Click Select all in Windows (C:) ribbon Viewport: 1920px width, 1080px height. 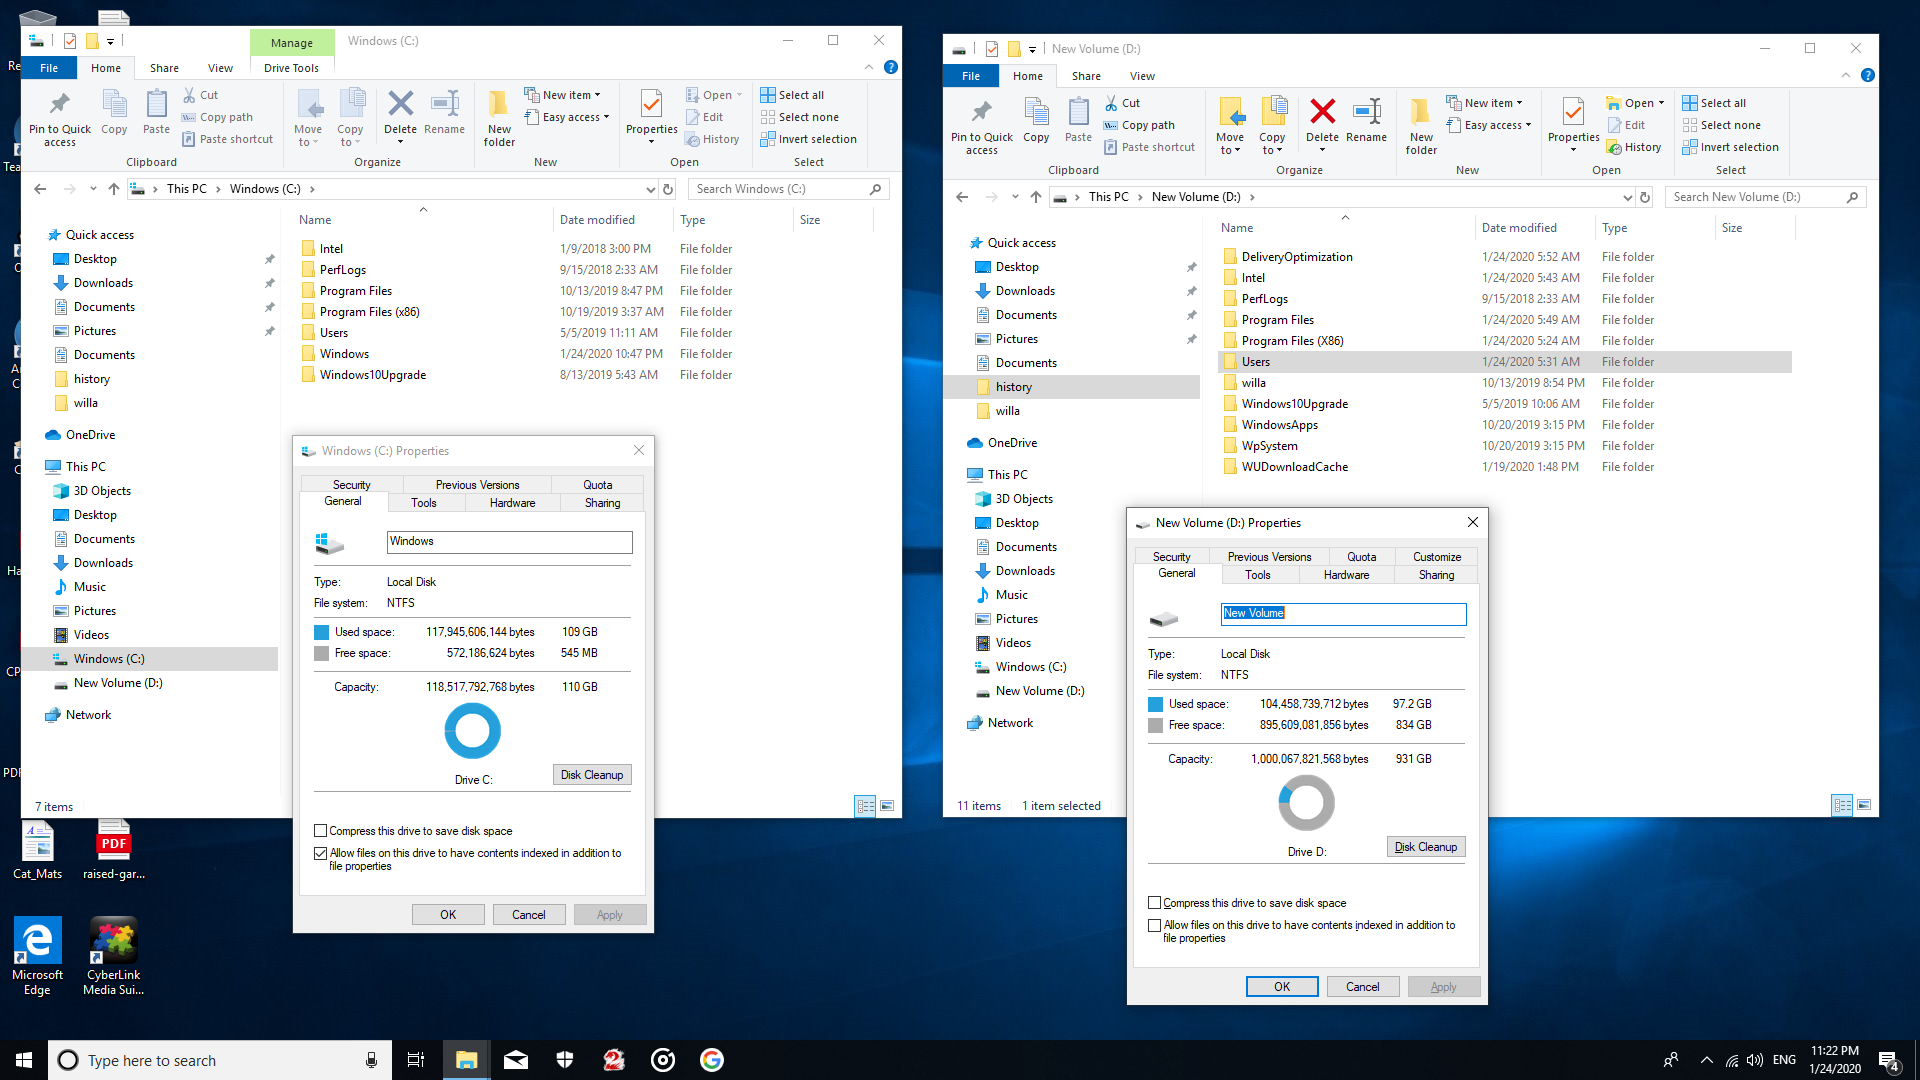point(792,95)
